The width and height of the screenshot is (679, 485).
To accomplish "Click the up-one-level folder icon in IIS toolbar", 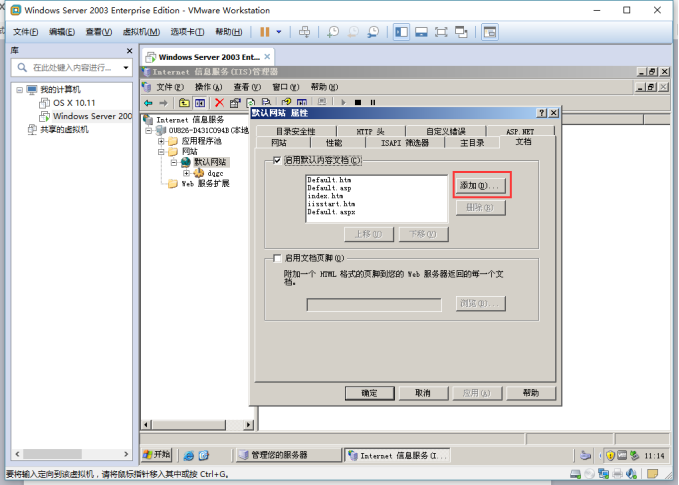I will click(x=184, y=102).
